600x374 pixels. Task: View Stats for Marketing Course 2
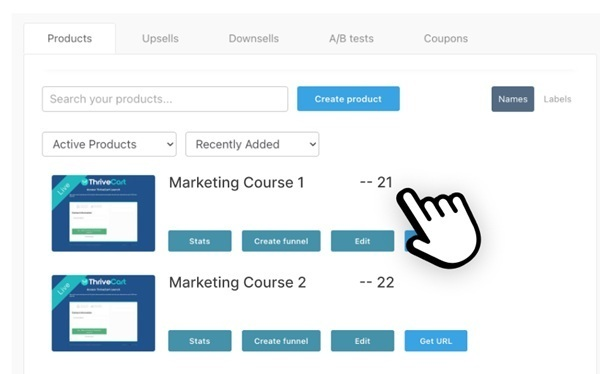pyautogui.click(x=200, y=341)
